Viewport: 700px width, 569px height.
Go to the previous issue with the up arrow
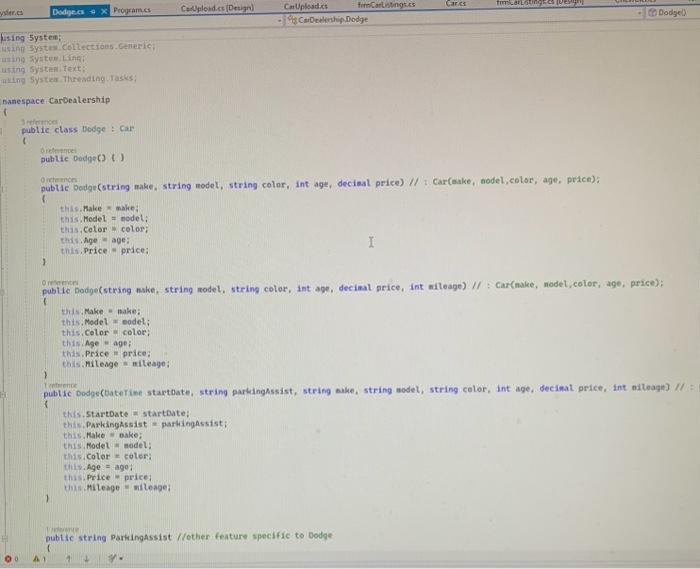point(68,558)
